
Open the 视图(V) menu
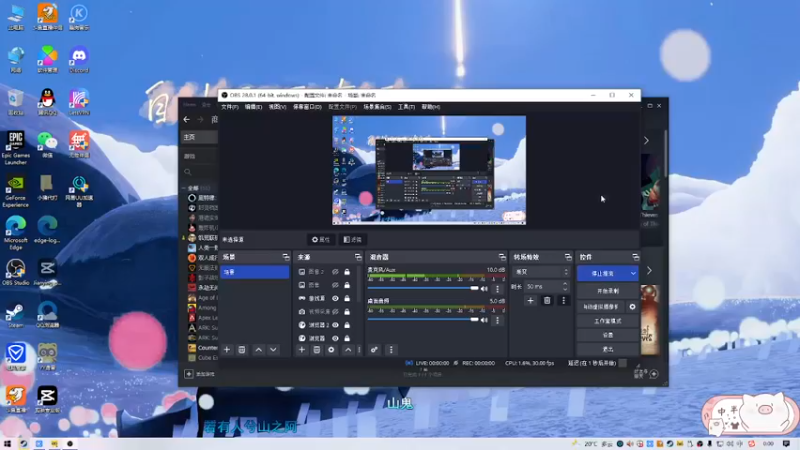[x=277, y=107]
